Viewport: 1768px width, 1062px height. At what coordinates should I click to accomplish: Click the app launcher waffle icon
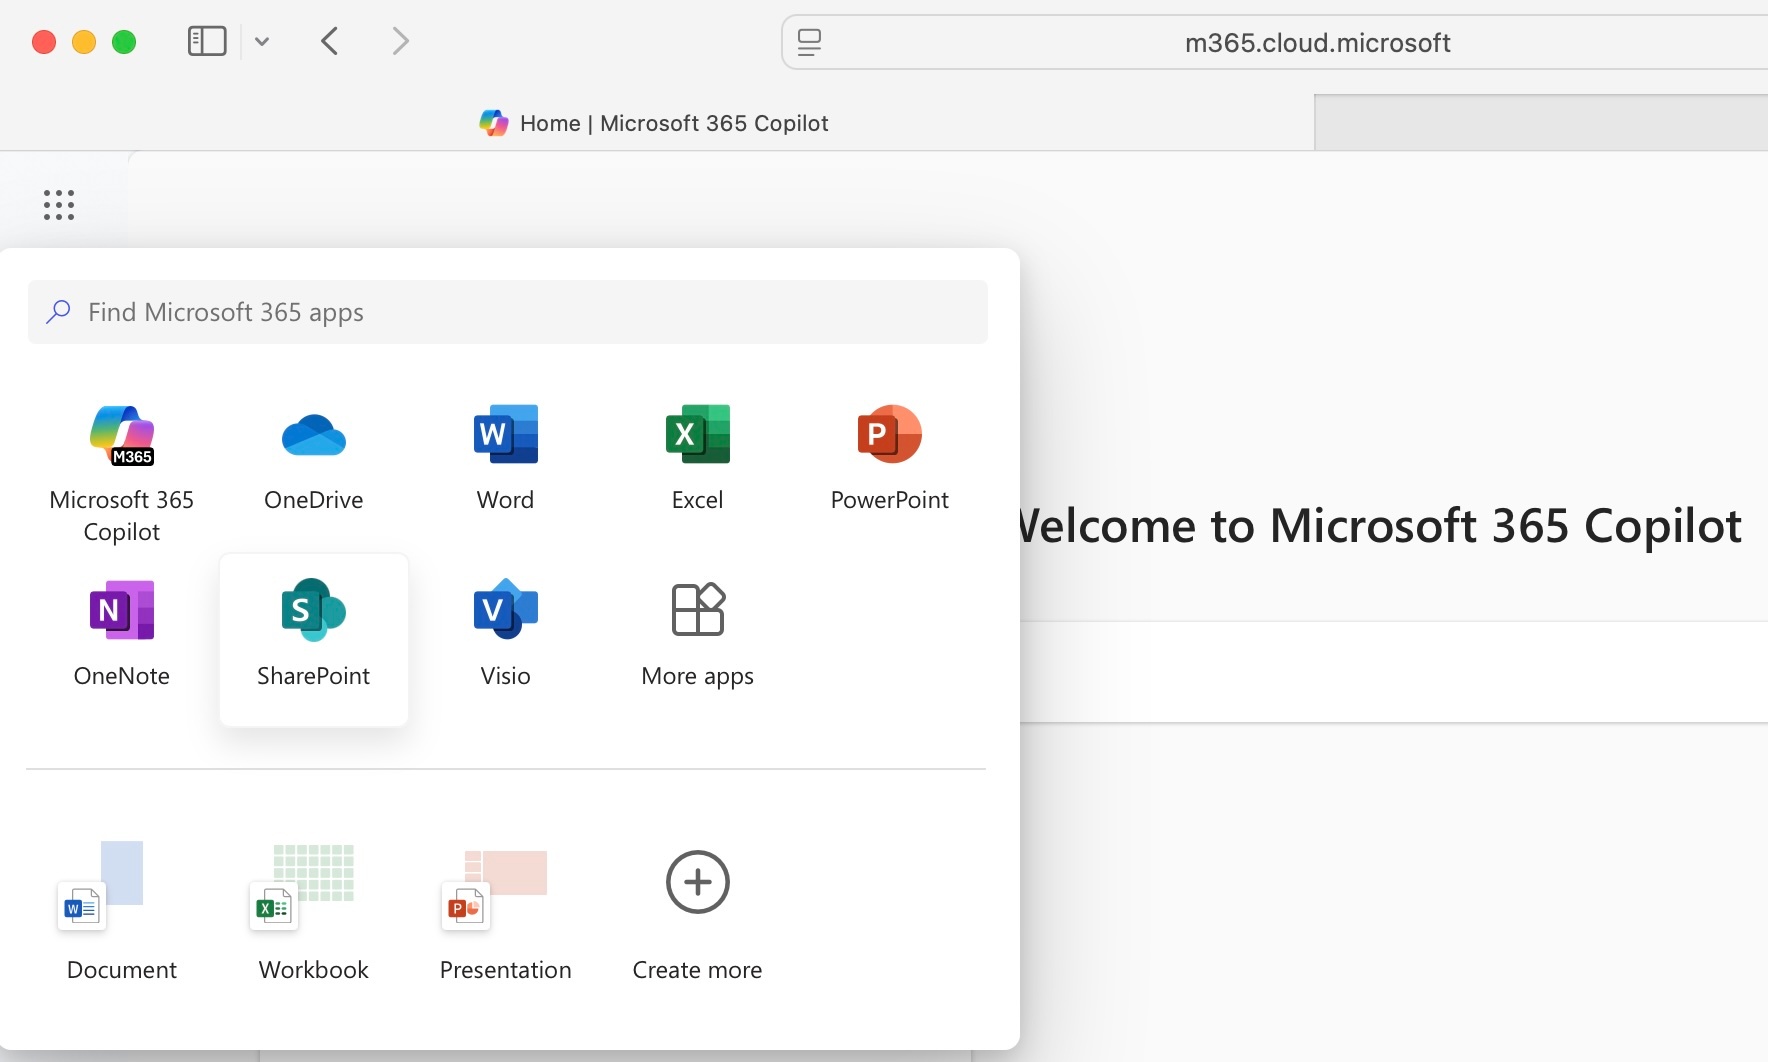pyautogui.click(x=59, y=205)
